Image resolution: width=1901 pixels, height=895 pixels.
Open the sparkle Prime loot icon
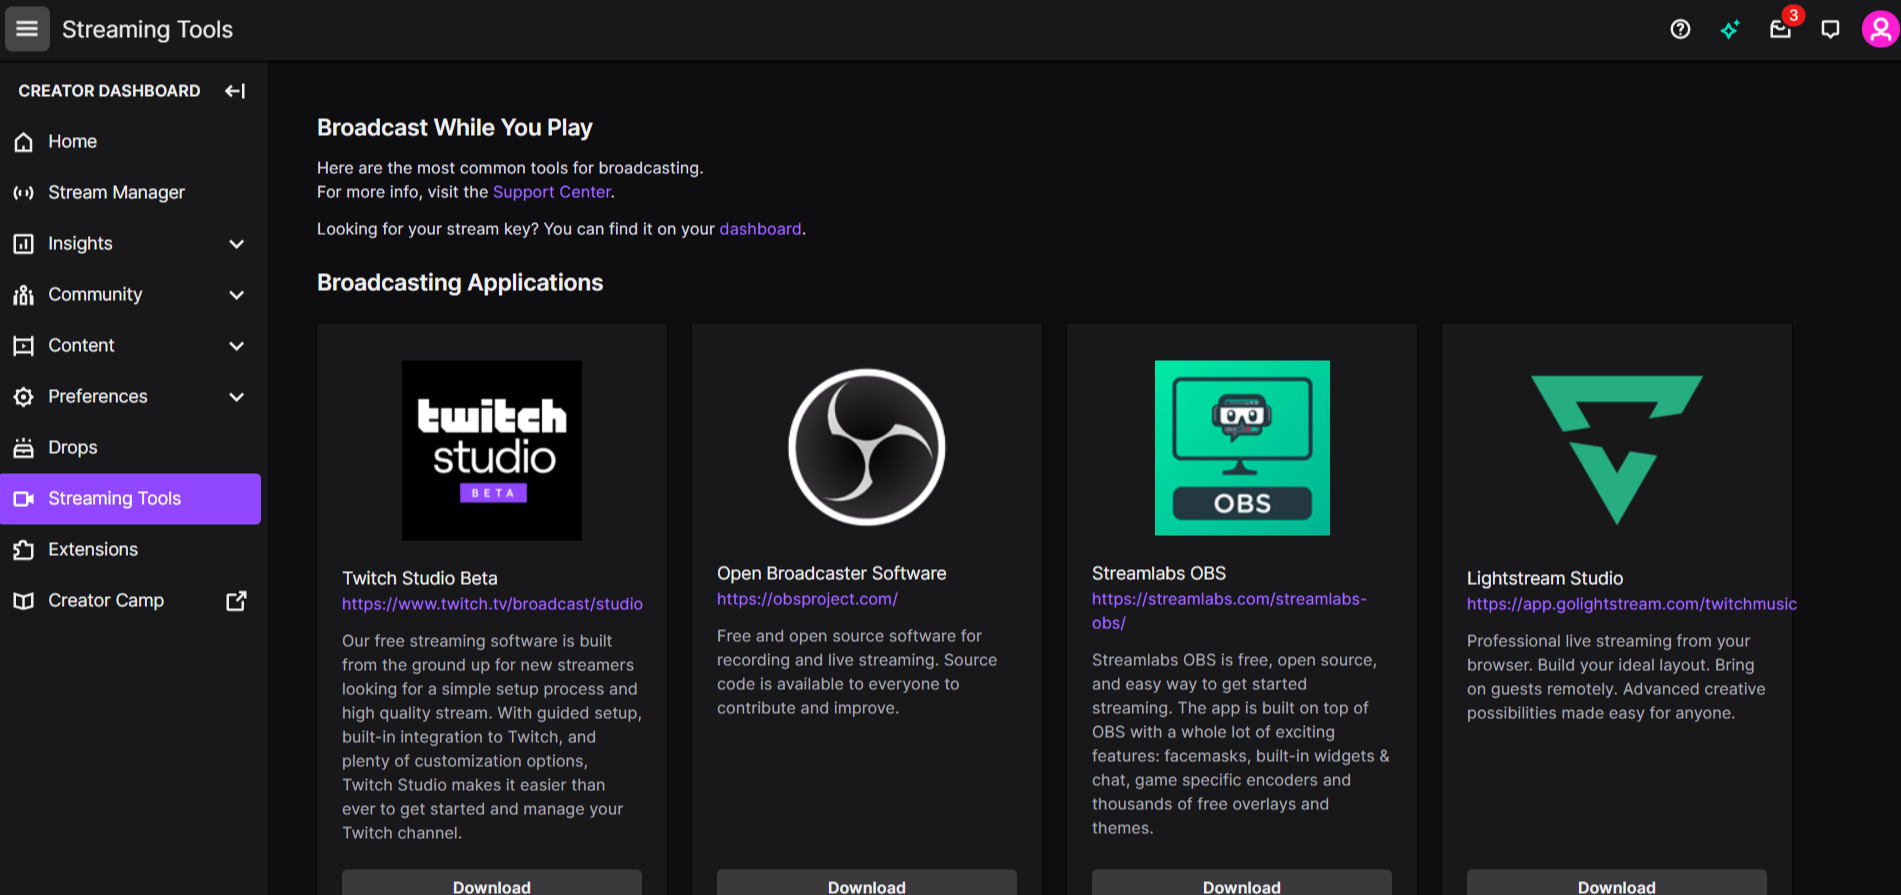tap(1730, 29)
